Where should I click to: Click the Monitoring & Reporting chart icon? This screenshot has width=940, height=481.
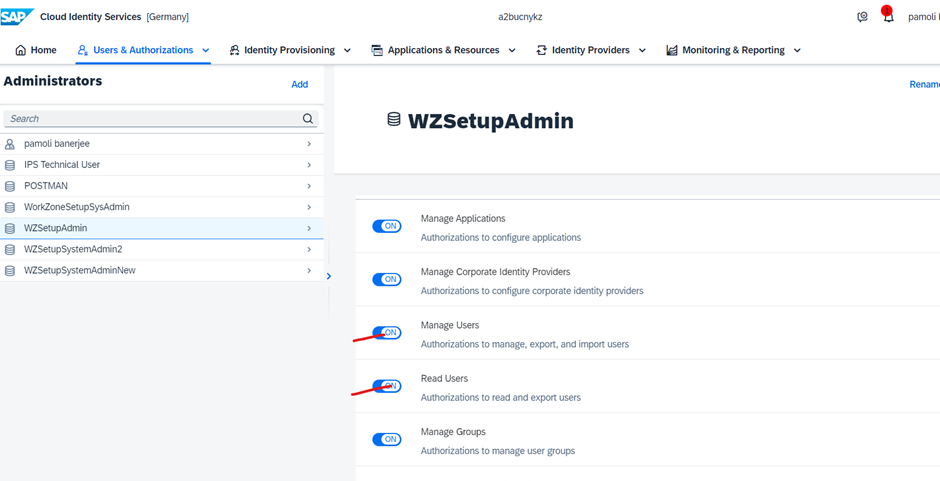point(672,50)
